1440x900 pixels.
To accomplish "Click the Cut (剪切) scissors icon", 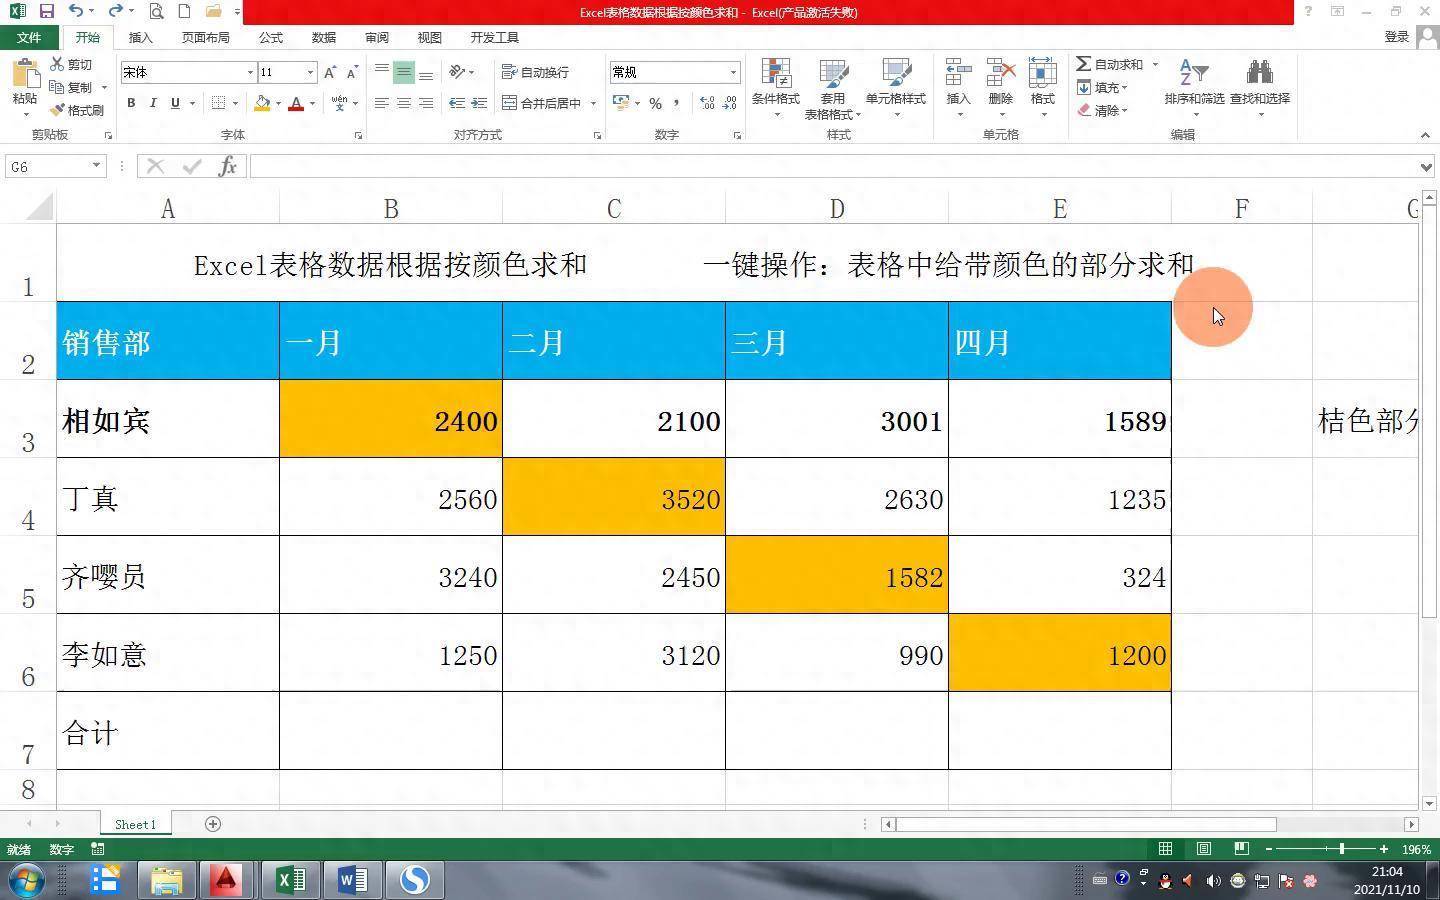I will pyautogui.click(x=58, y=64).
